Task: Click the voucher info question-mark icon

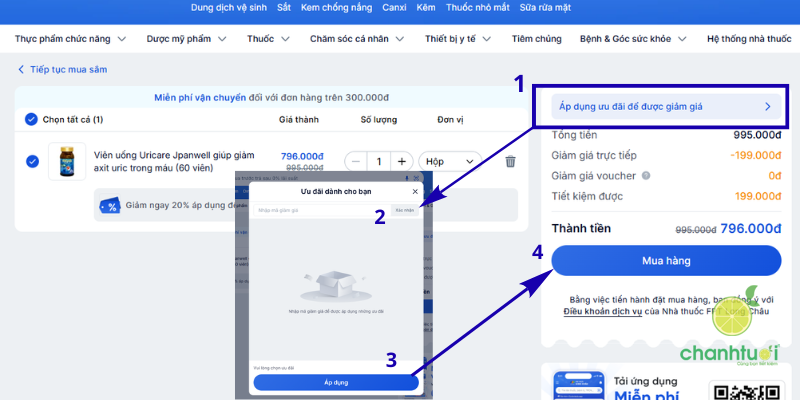Action: point(645,176)
